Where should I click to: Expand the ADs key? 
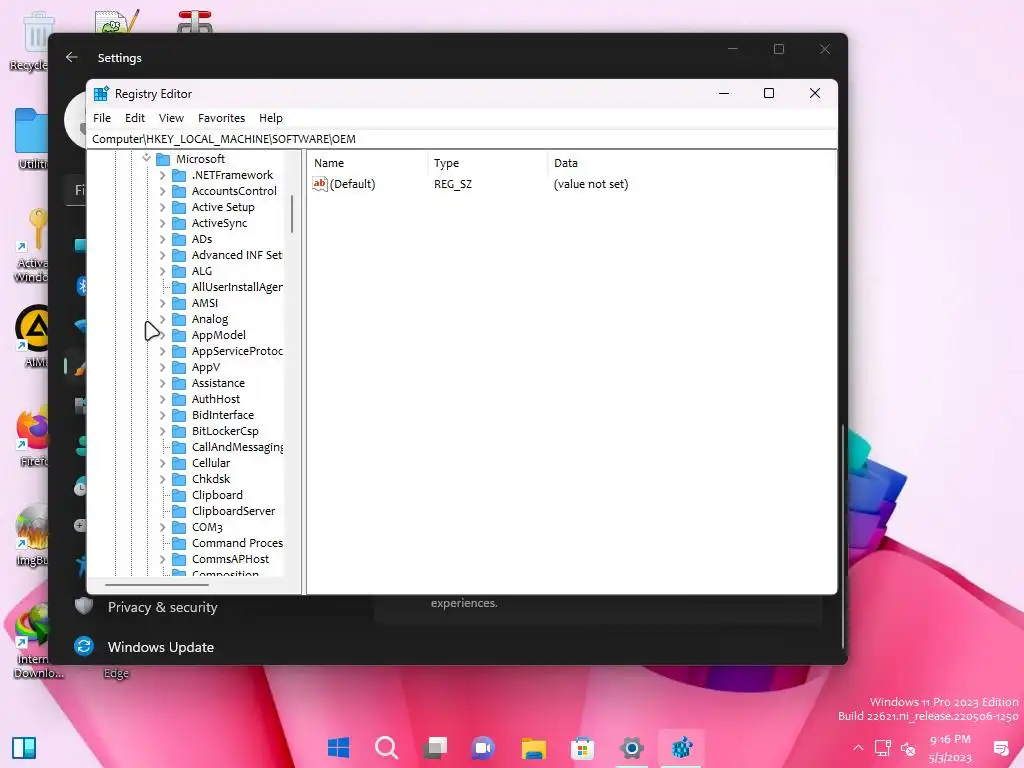[x=162, y=239]
